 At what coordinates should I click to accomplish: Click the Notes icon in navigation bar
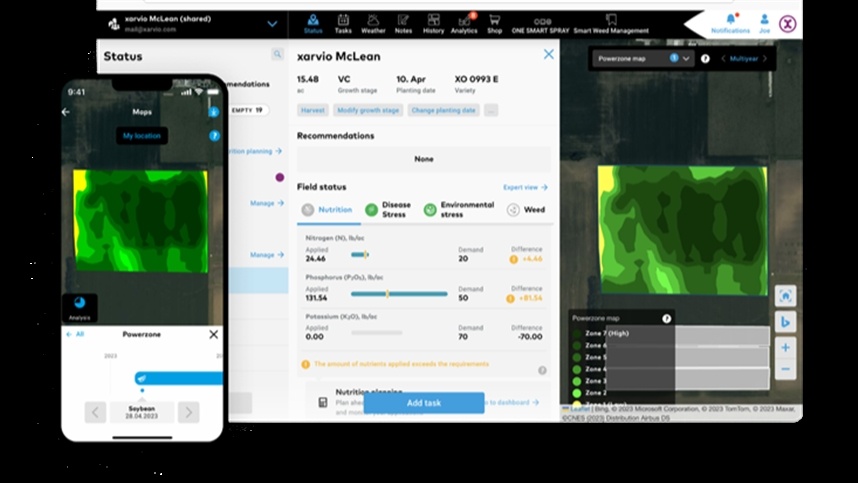[403, 23]
